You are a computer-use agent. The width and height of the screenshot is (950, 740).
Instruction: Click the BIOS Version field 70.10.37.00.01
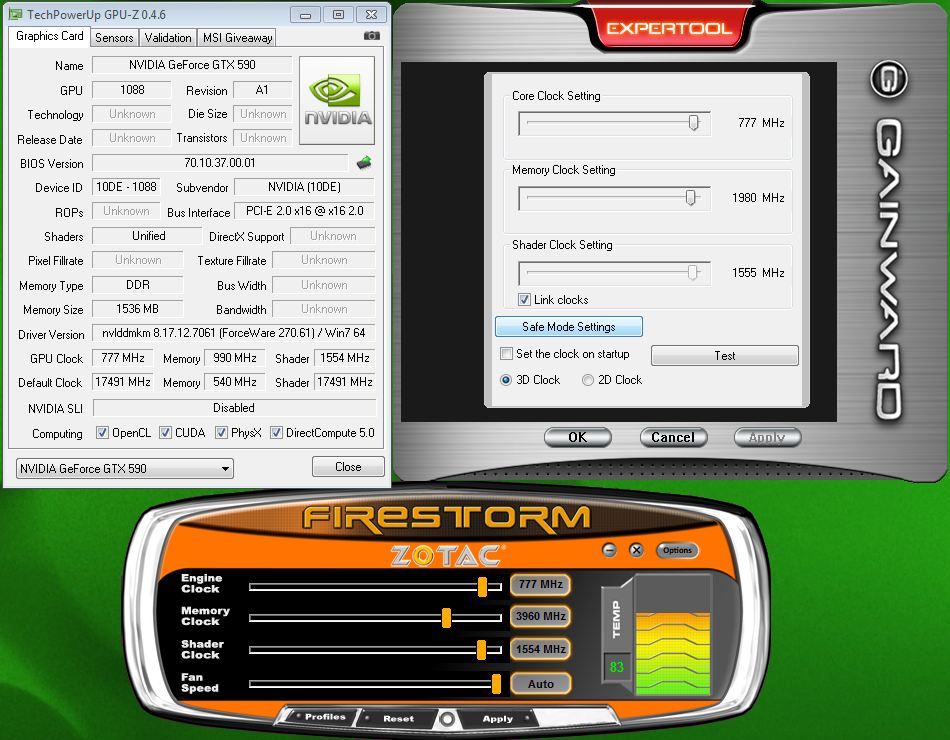pos(221,162)
